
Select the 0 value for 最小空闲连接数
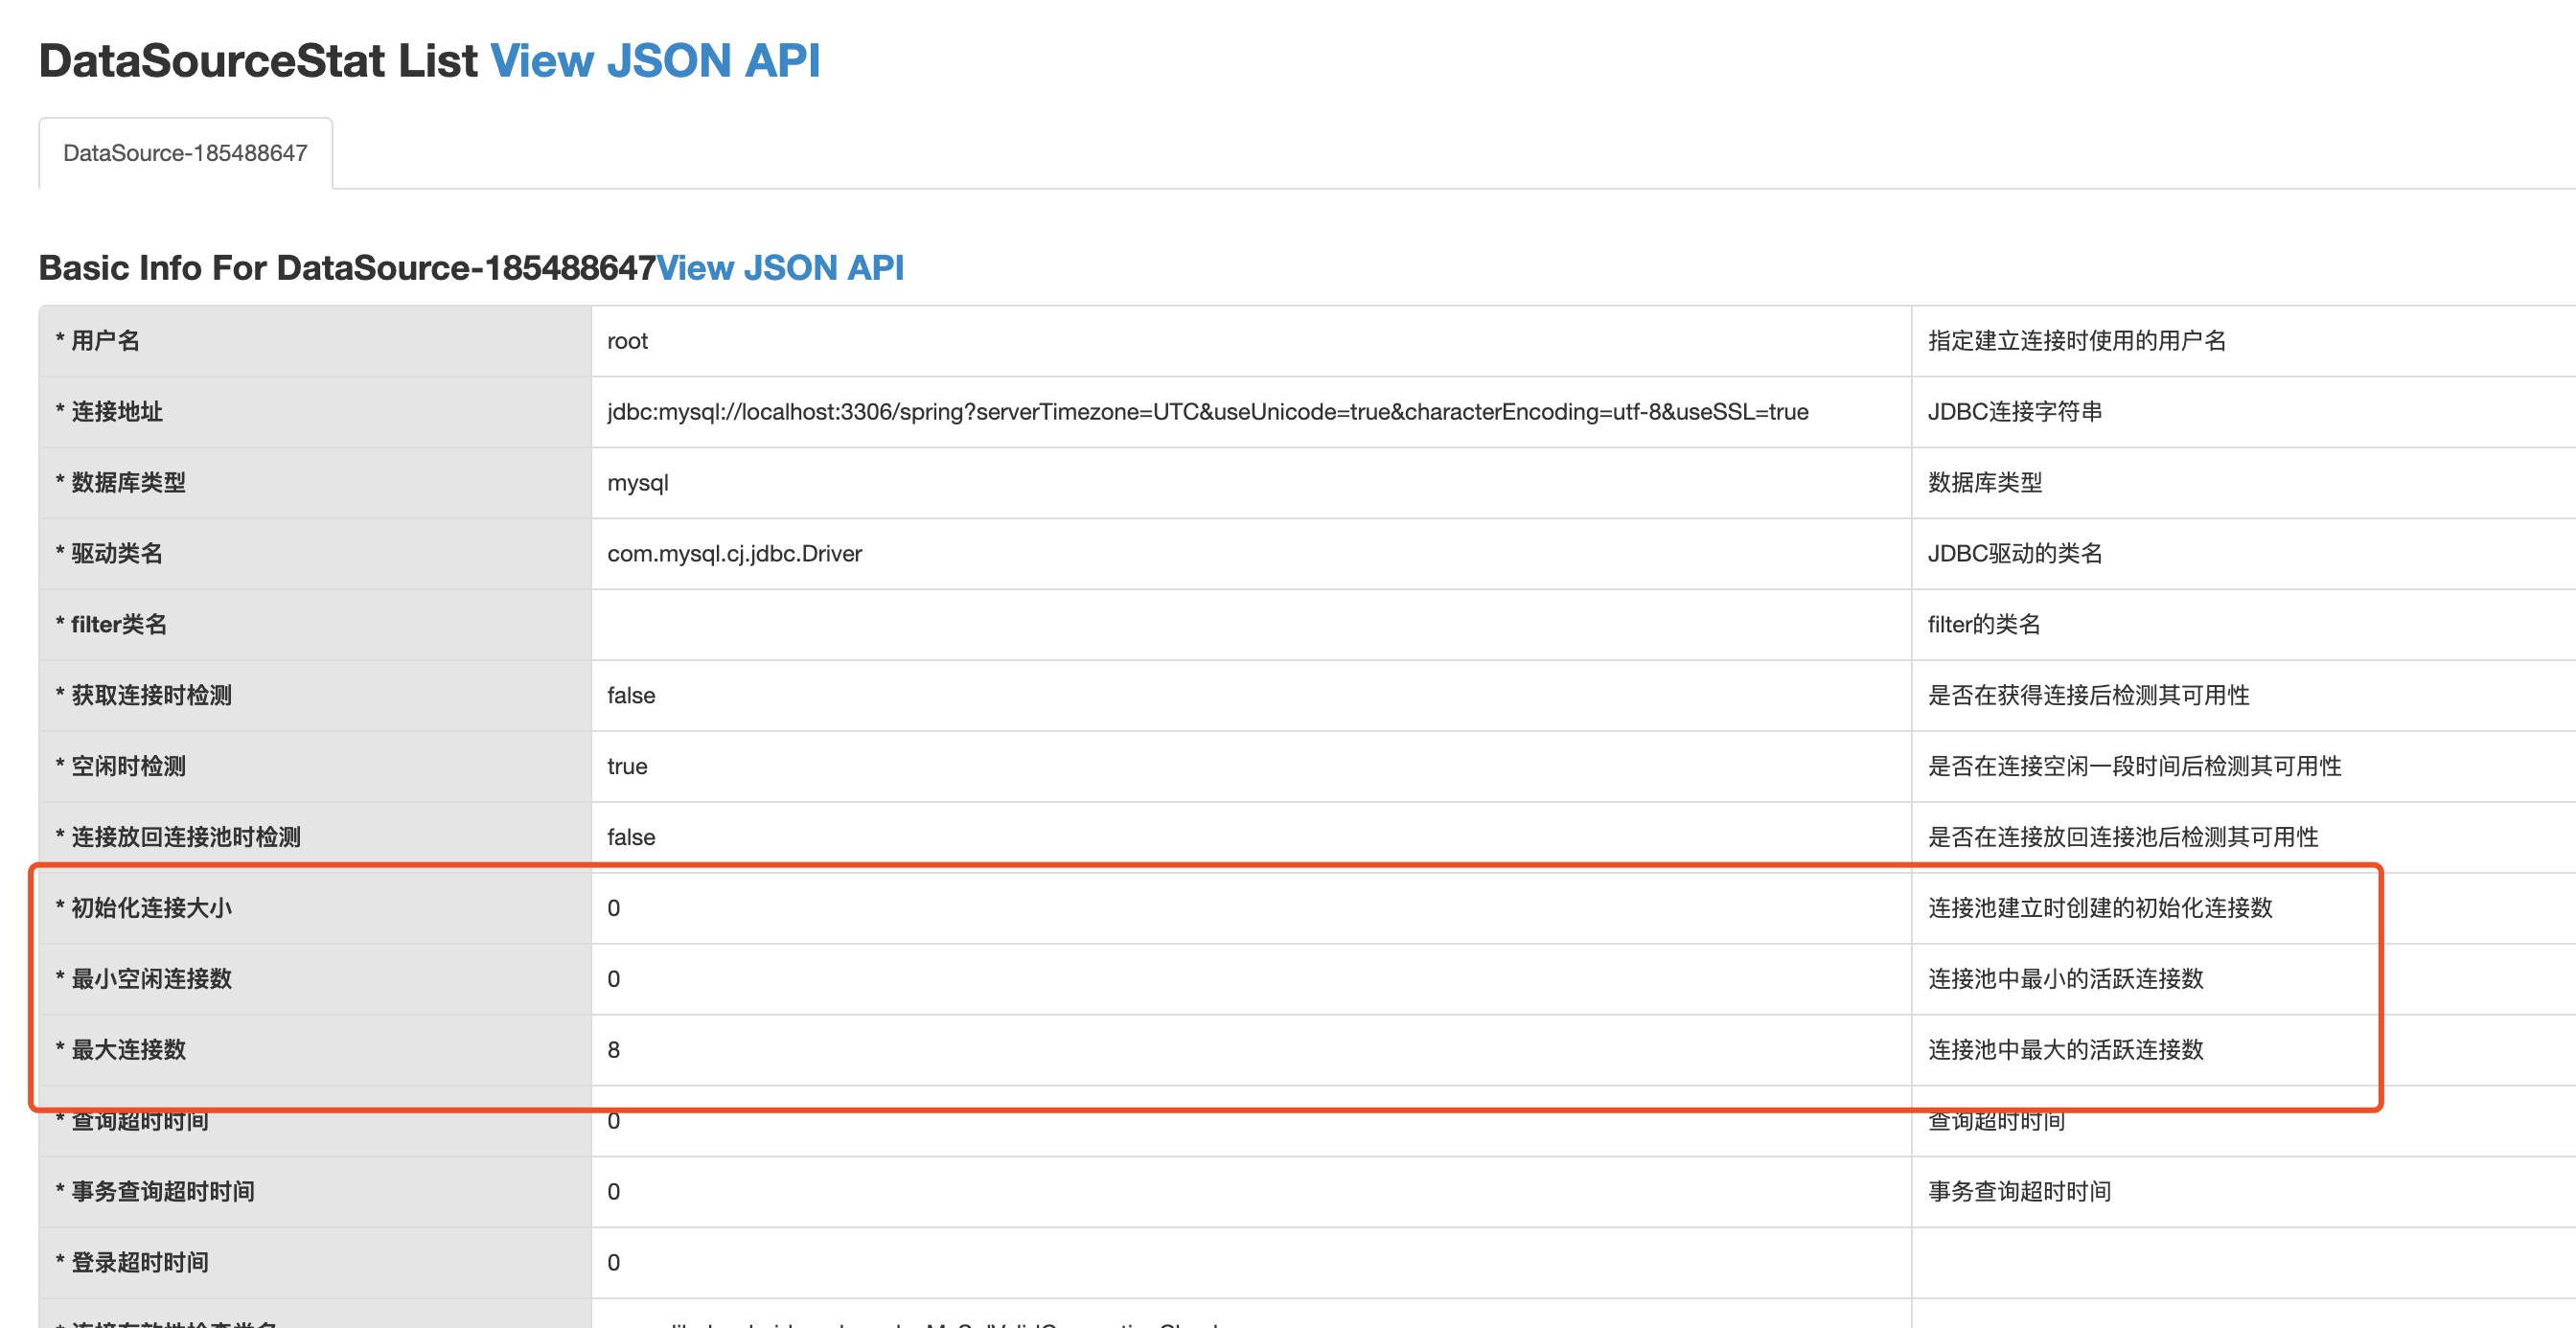click(614, 980)
